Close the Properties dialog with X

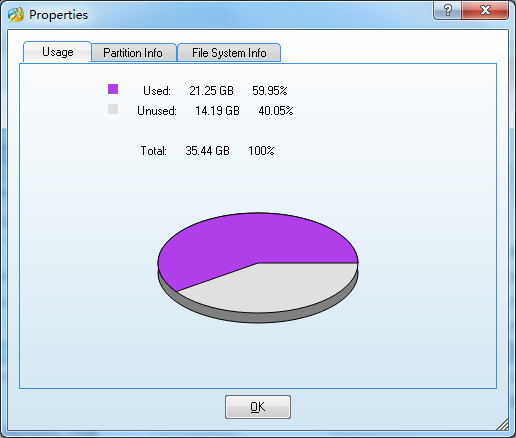point(485,10)
